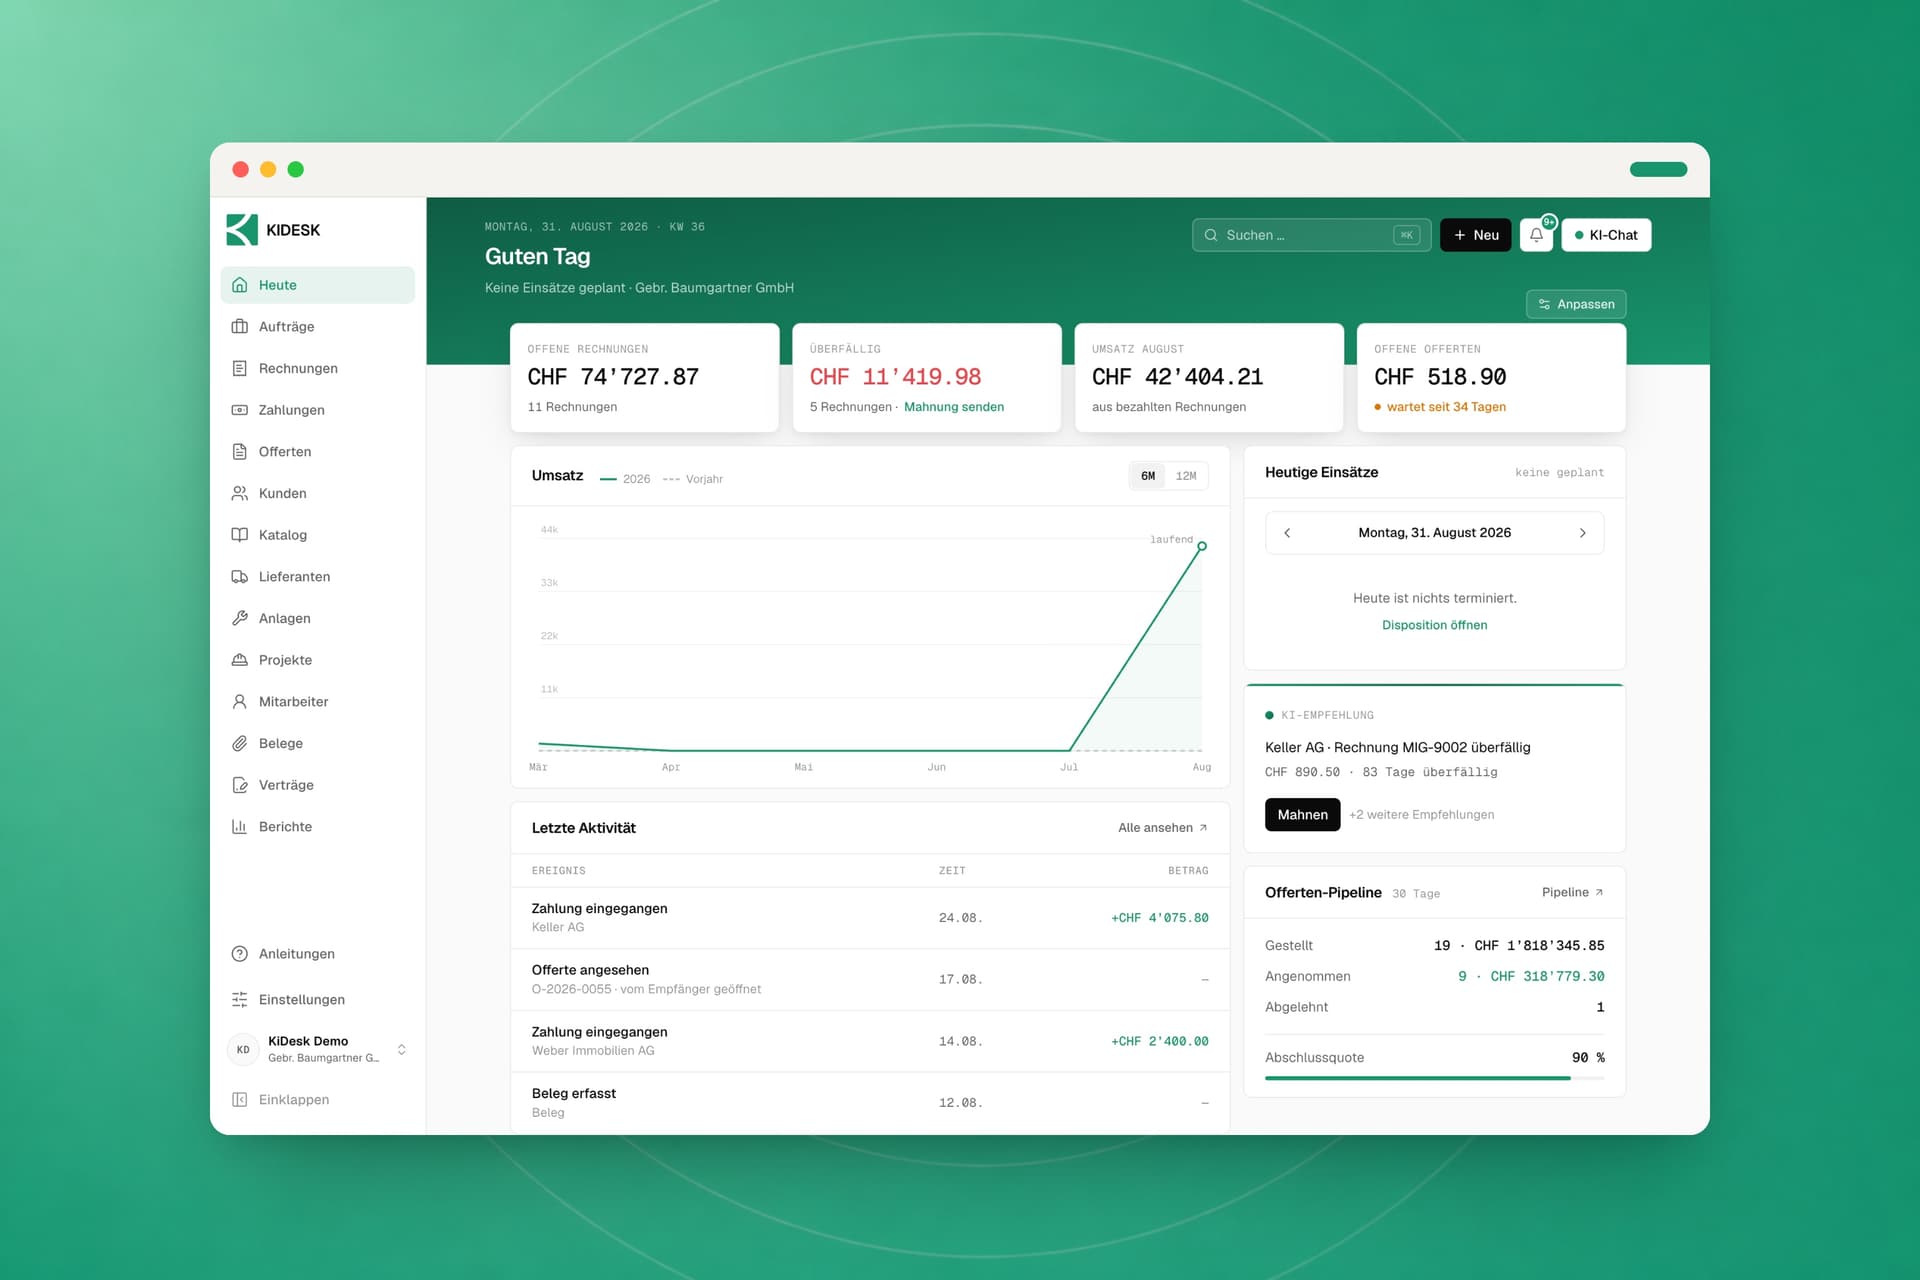Click the Zahlungen banknote icon in sidebar
This screenshot has height=1280, width=1920.
tap(239, 410)
